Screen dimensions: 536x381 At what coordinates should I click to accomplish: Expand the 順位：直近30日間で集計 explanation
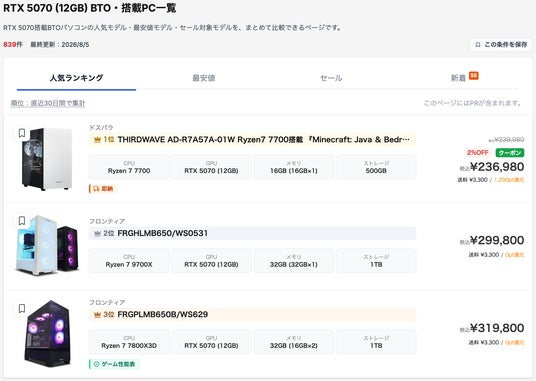pyautogui.click(x=48, y=103)
